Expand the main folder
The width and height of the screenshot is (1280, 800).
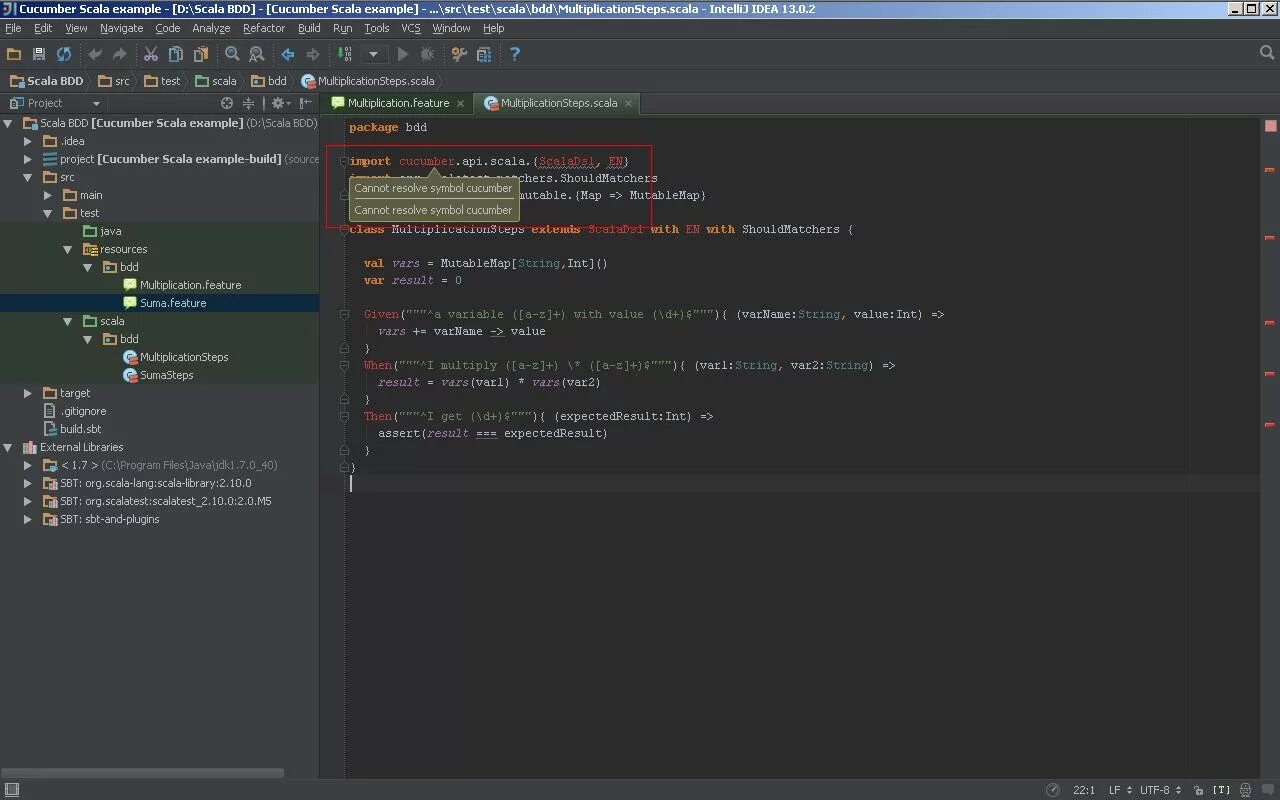coord(48,195)
